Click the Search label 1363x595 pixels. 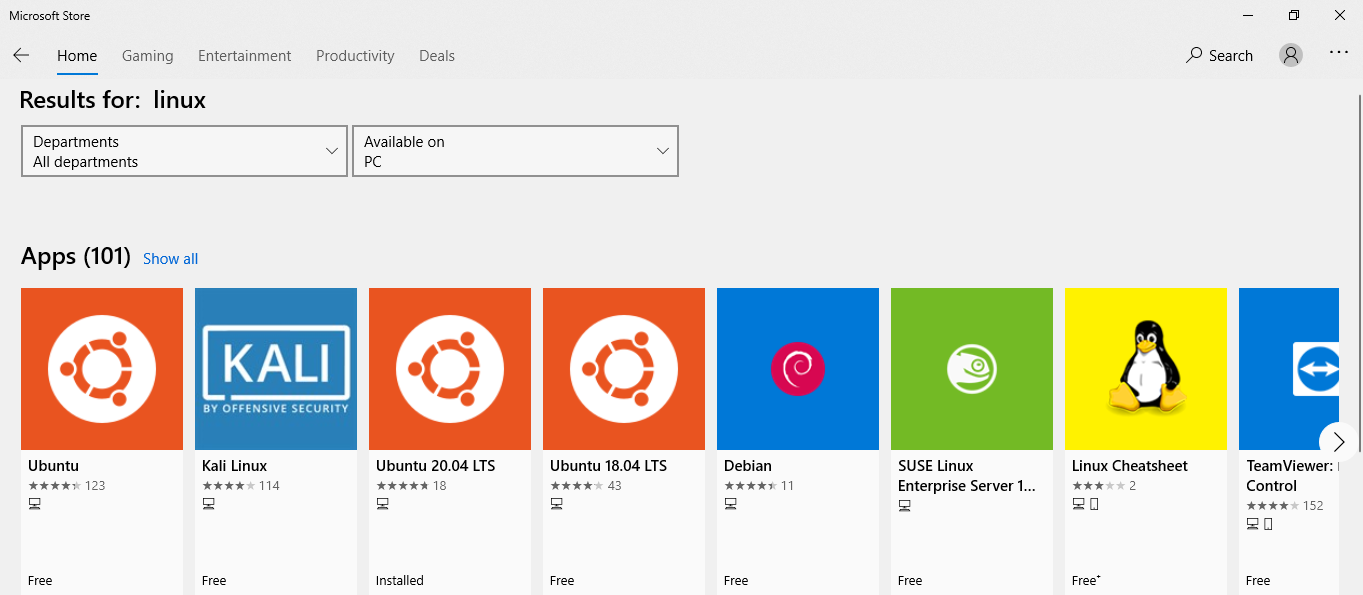pos(1231,56)
